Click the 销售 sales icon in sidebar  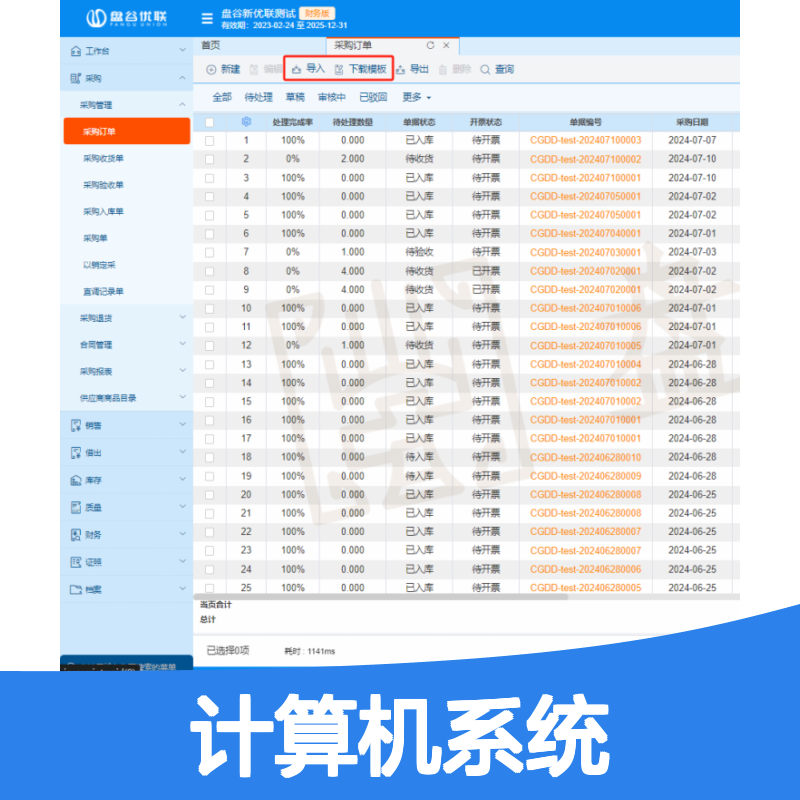76,425
